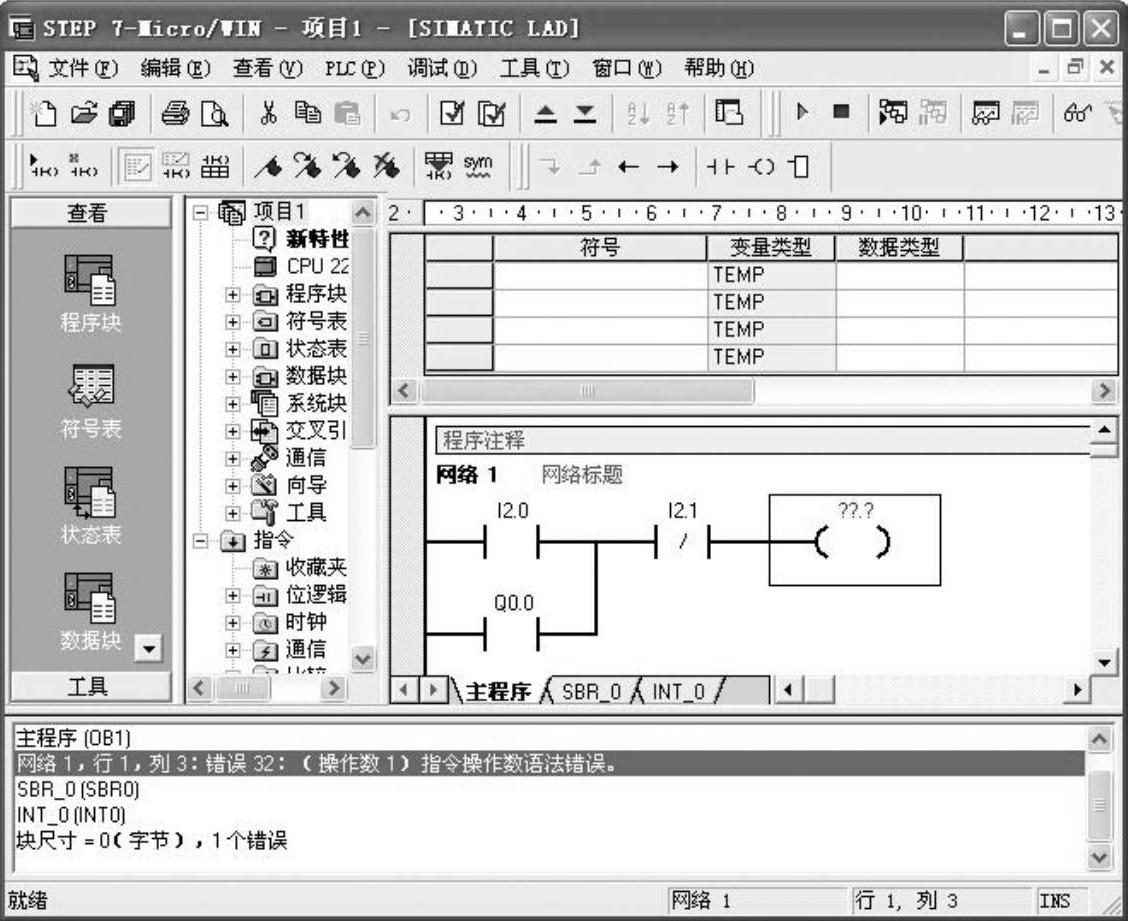Open Data Block in view bar
This screenshot has height=921, width=1128.
pos(90,612)
